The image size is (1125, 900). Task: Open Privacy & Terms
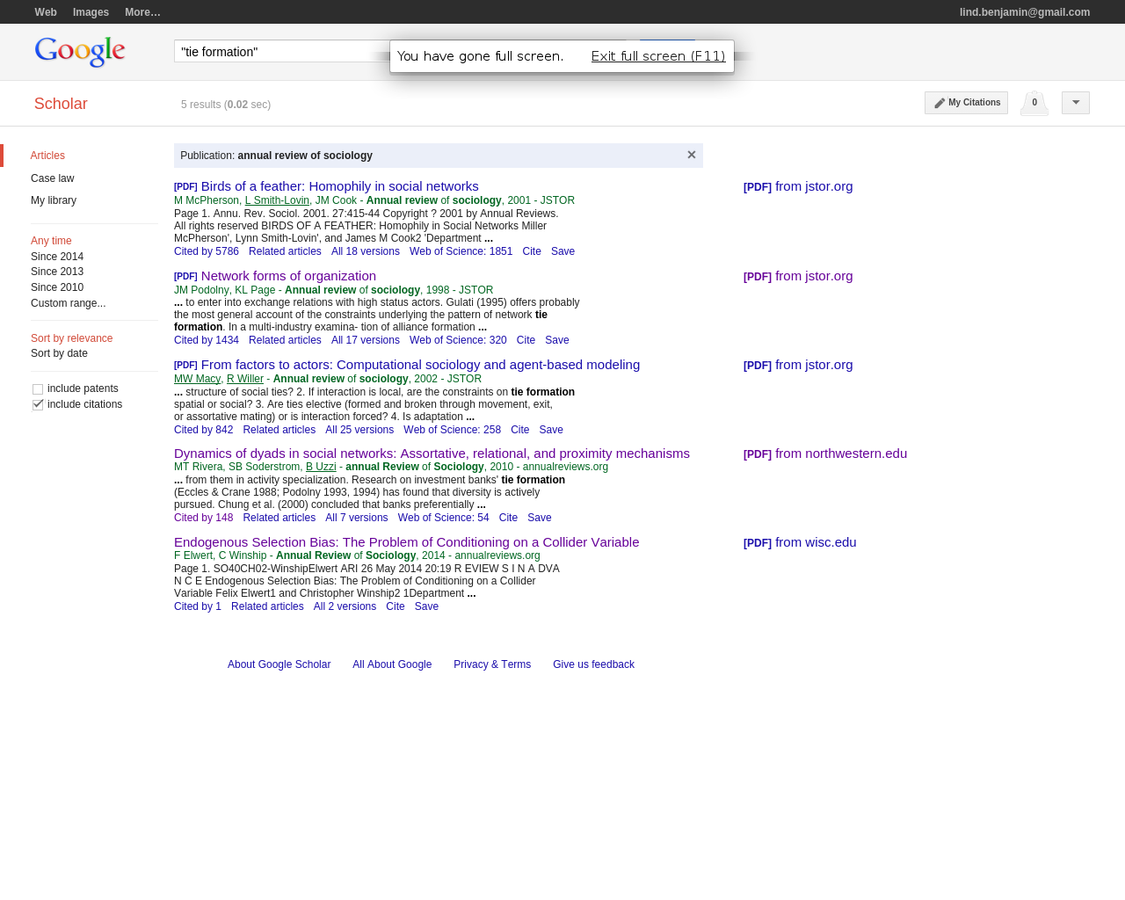point(492,665)
